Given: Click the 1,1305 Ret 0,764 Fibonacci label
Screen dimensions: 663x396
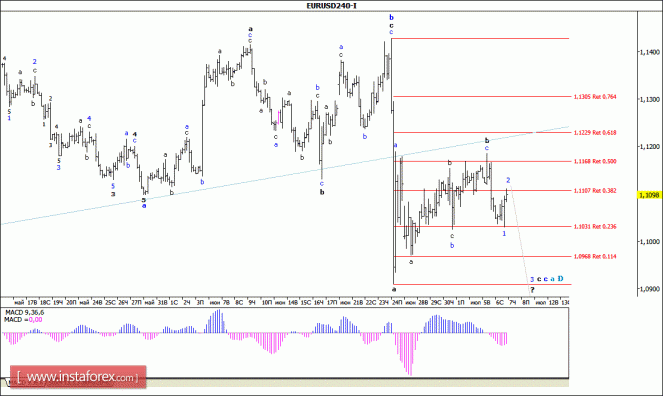Looking at the screenshot, I should [595, 97].
